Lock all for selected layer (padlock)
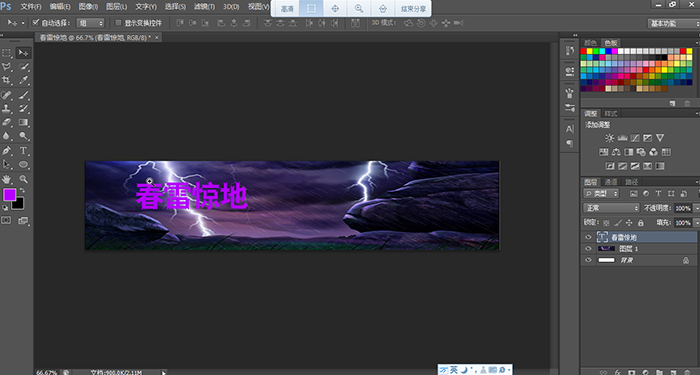 coord(641,222)
